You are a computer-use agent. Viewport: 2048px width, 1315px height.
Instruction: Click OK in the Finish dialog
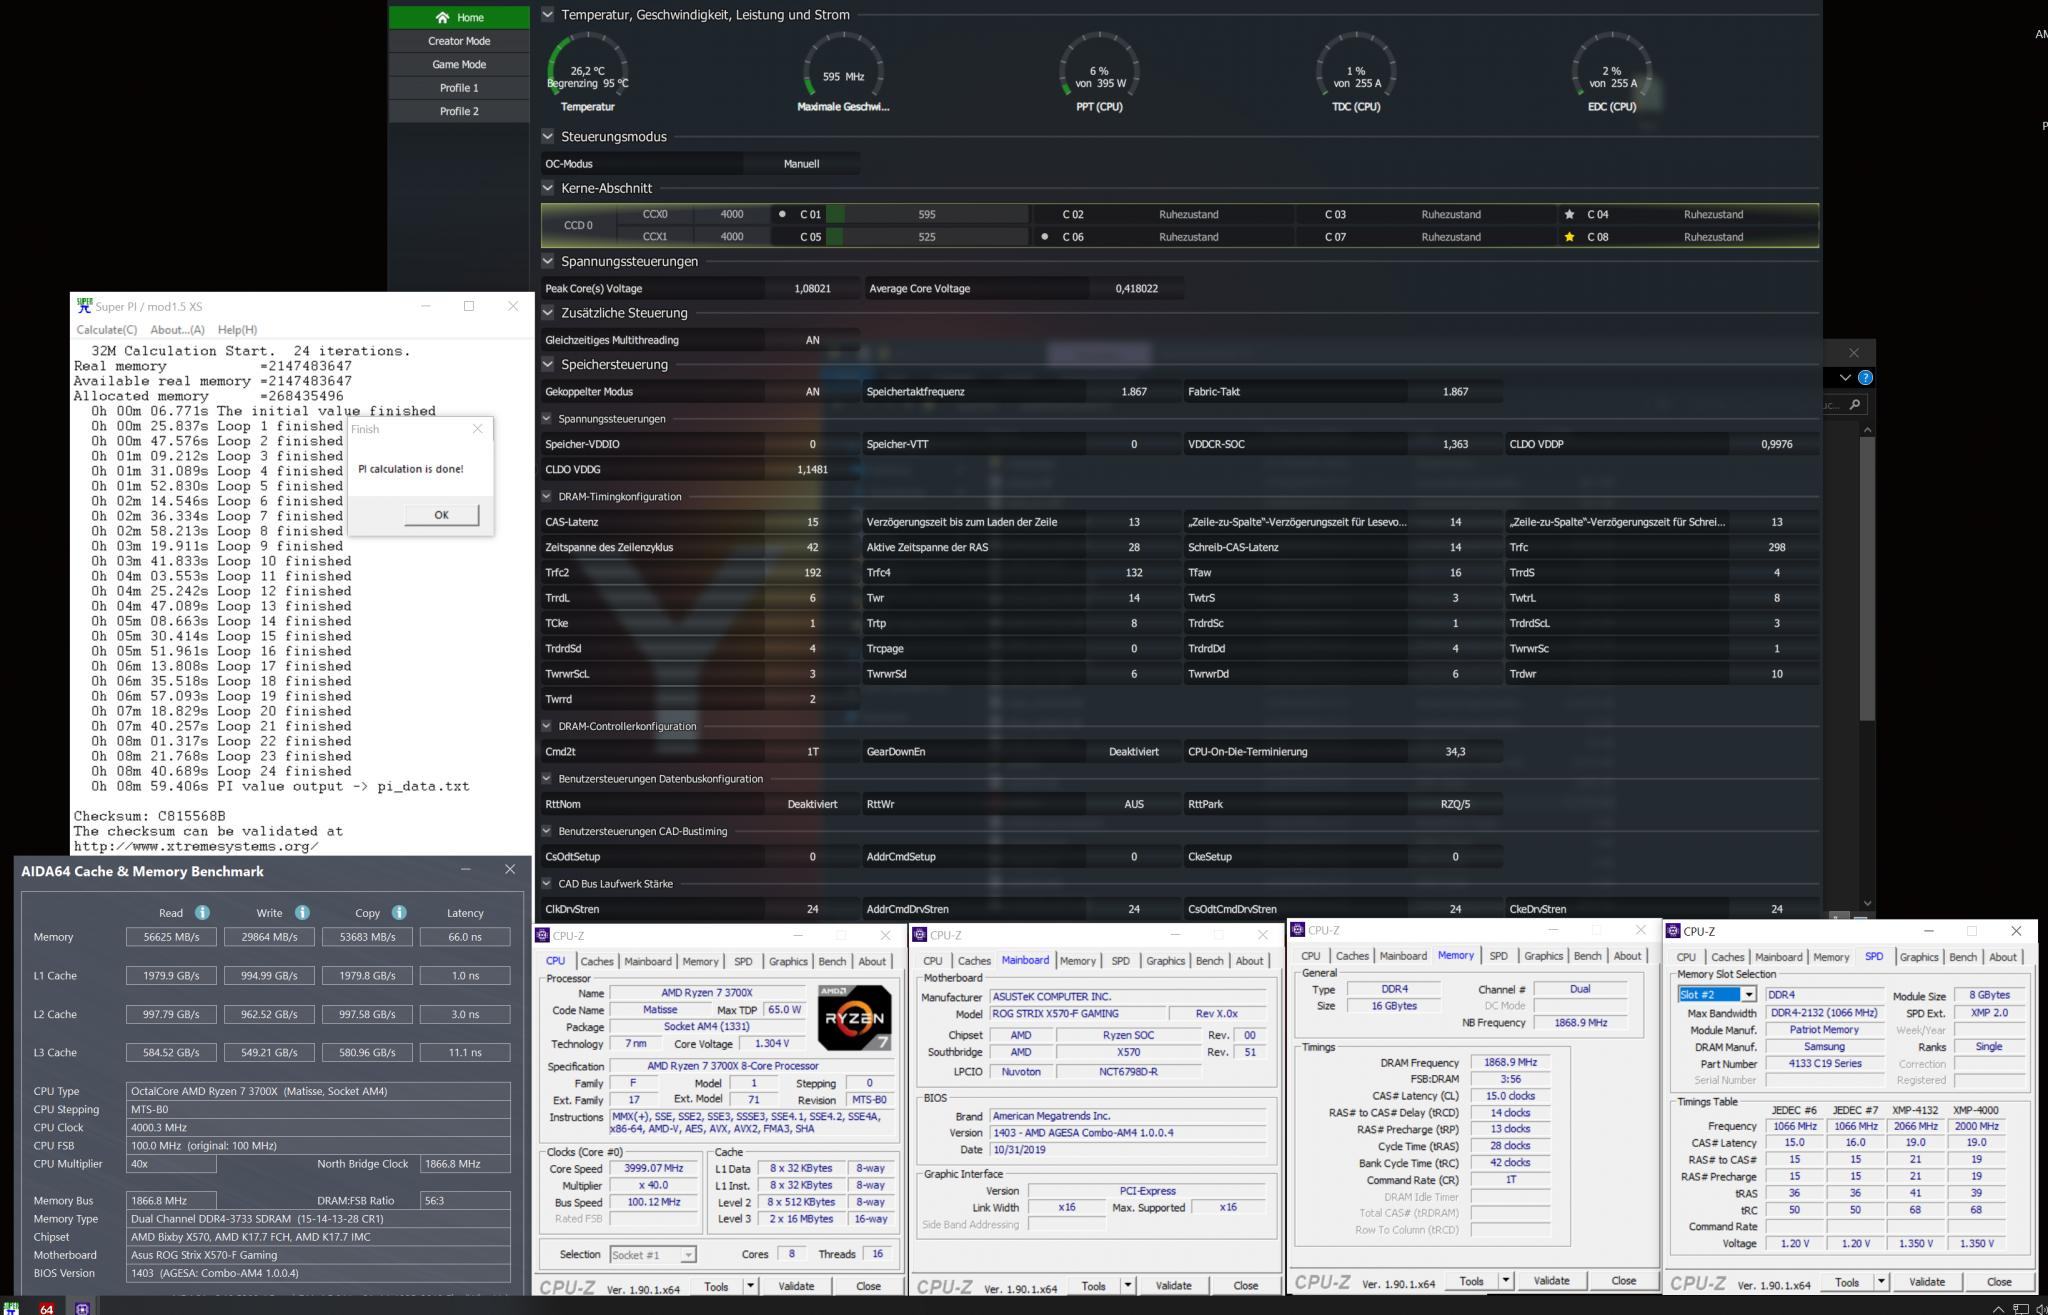pyautogui.click(x=441, y=515)
